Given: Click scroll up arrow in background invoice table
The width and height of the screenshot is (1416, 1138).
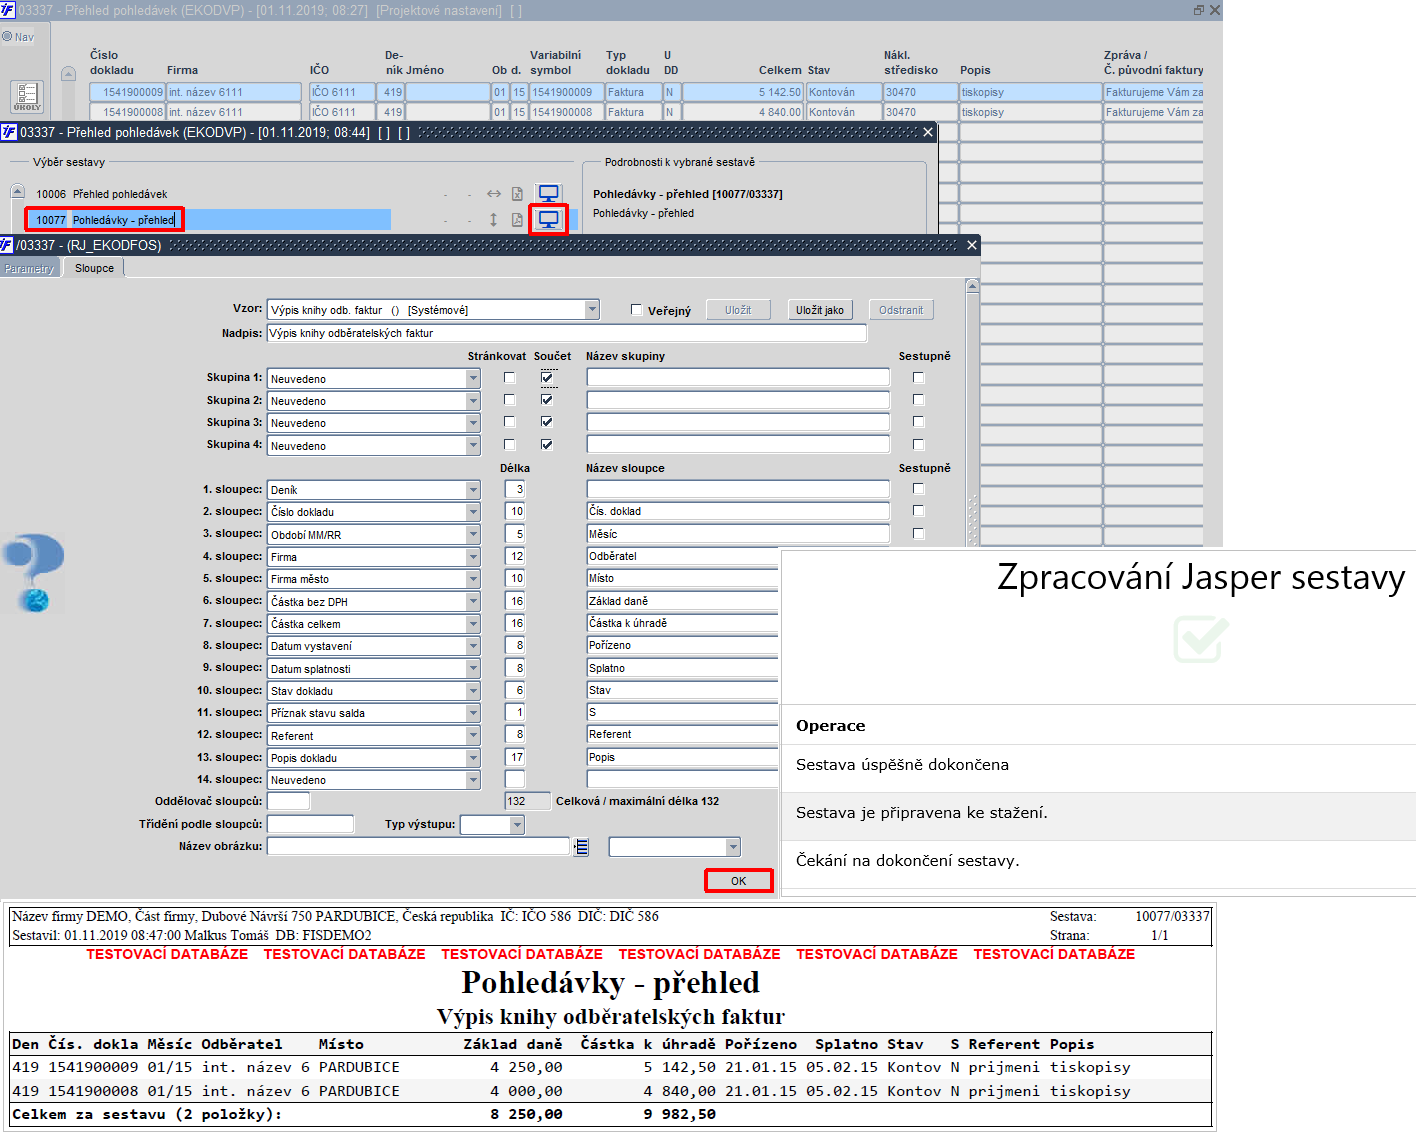Looking at the screenshot, I should click(68, 73).
